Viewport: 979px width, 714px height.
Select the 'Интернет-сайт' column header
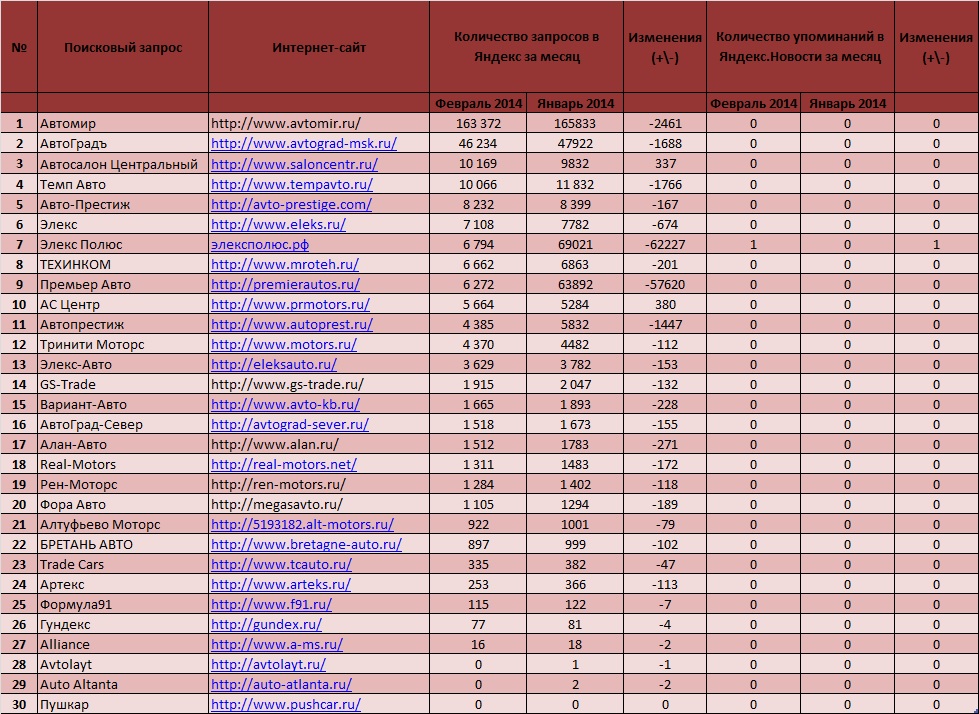pos(319,47)
